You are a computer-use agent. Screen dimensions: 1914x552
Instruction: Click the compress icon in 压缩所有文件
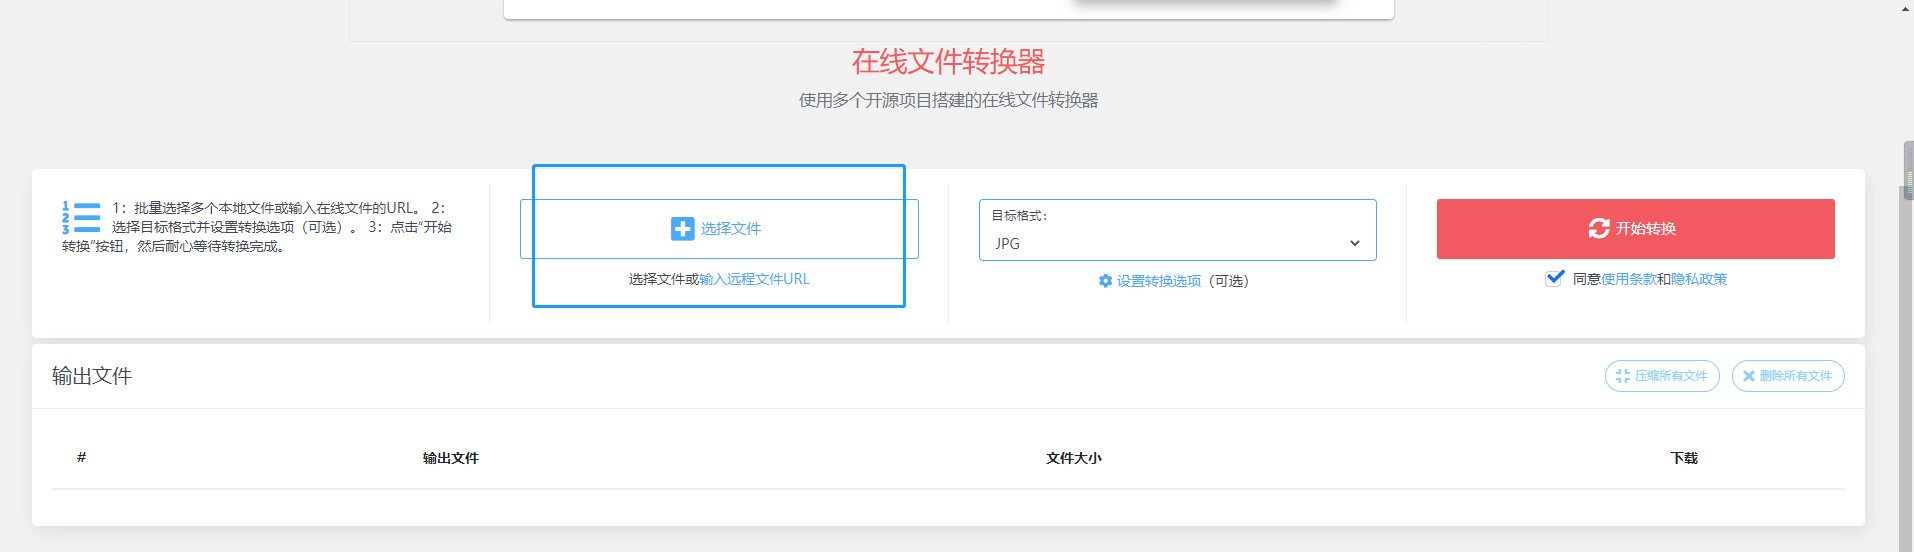[1622, 376]
